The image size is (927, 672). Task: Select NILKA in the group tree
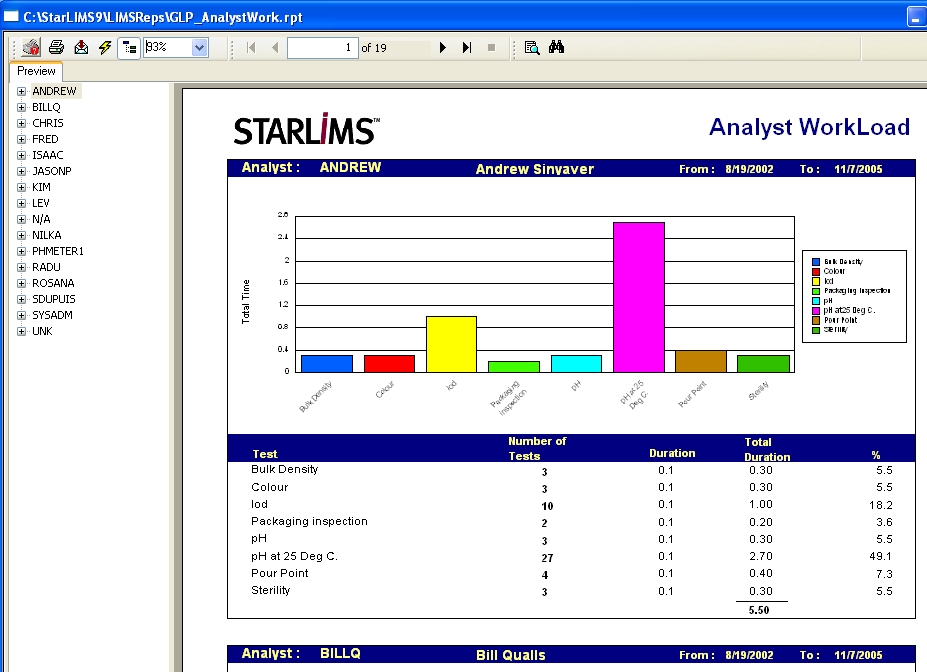[x=47, y=235]
